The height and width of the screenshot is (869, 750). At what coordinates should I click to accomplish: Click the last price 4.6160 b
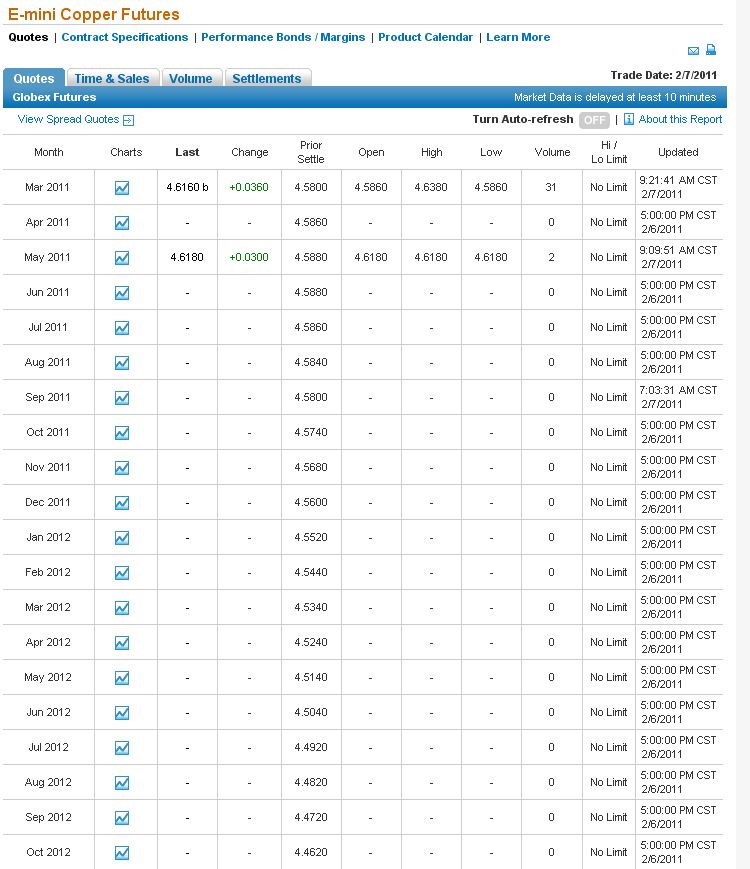pyautogui.click(x=187, y=187)
